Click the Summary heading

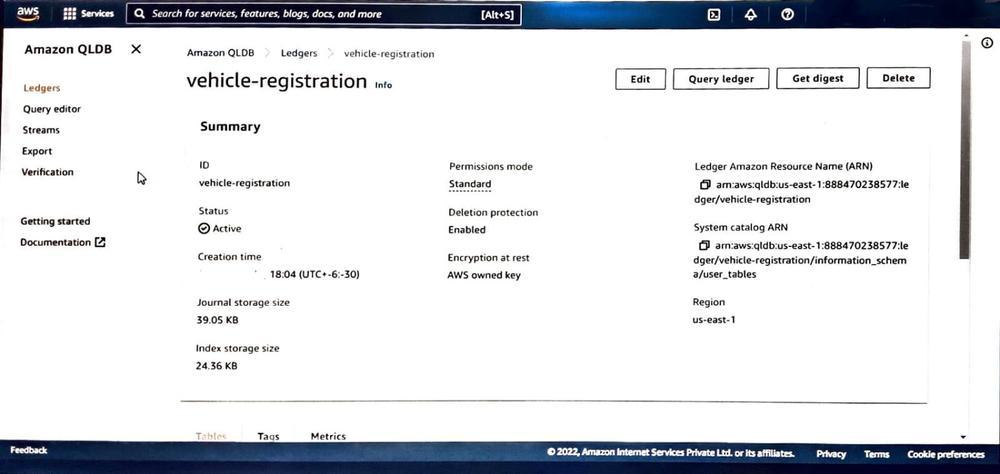click(230, 126)
